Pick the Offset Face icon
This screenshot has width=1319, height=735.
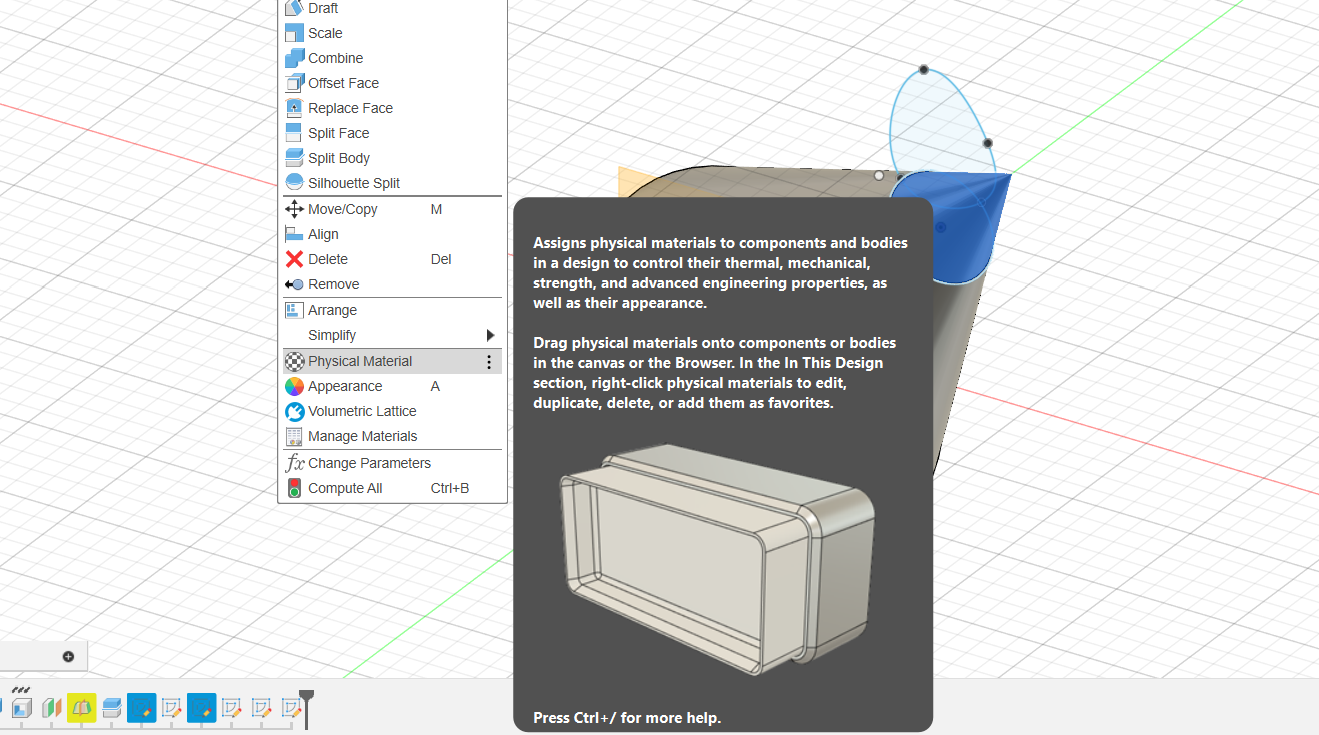[x=294, y=83]
